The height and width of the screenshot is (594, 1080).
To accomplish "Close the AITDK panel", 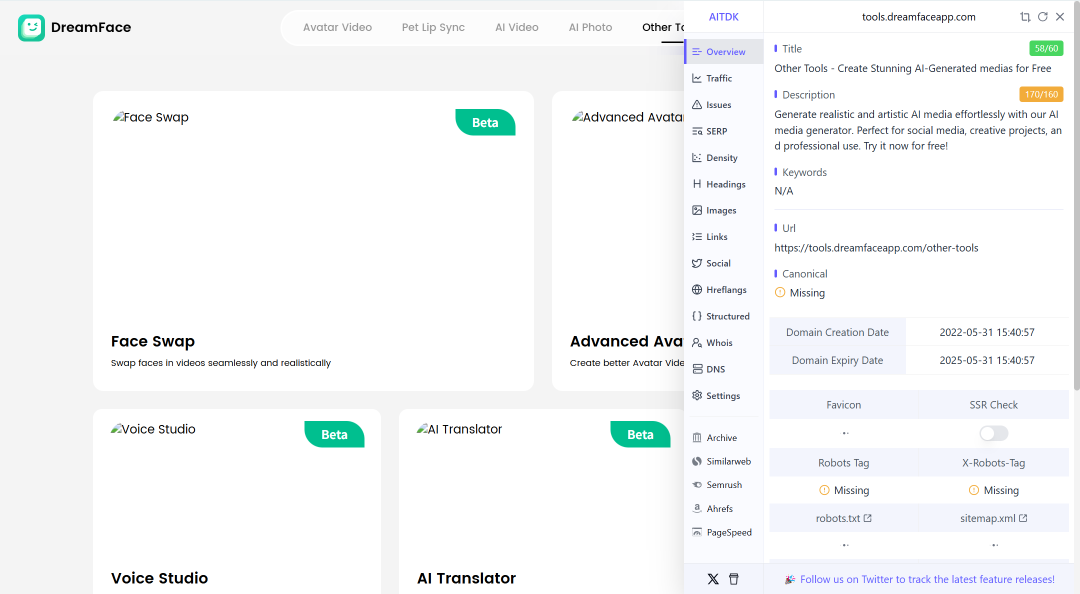I will pyautogui.click(x=1060, y=17).
